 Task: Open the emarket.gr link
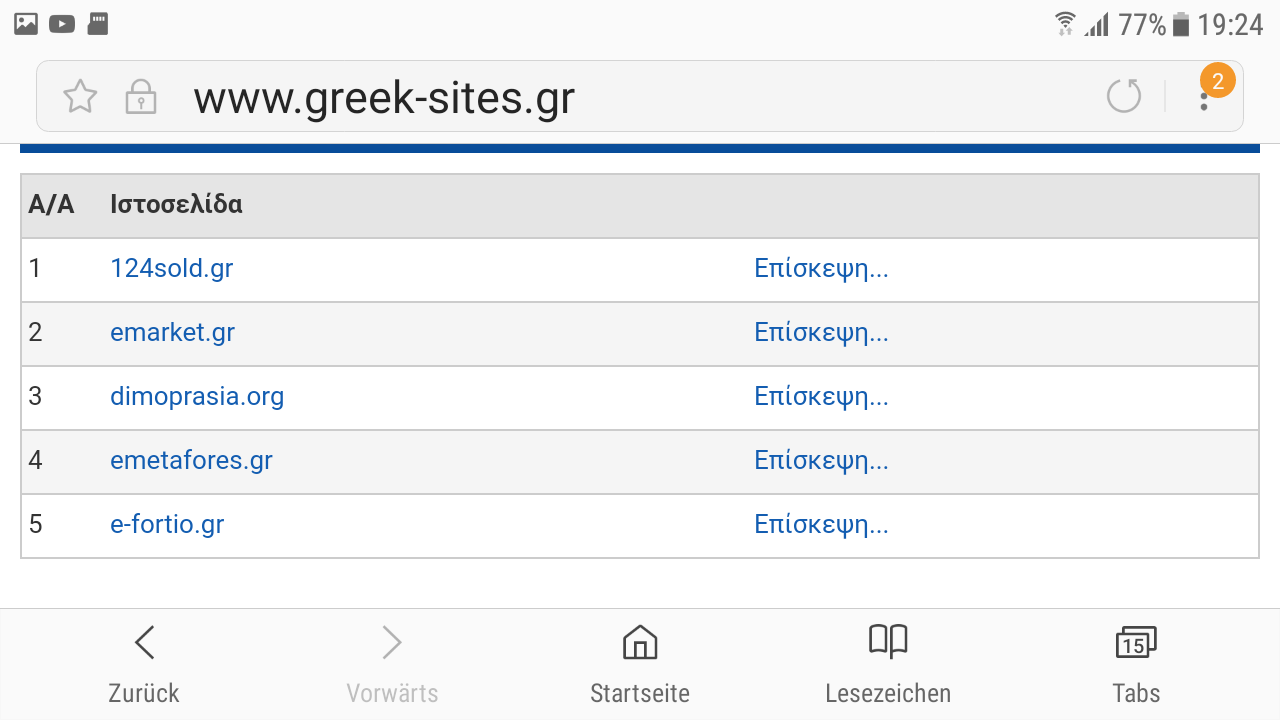coord(172,333)
